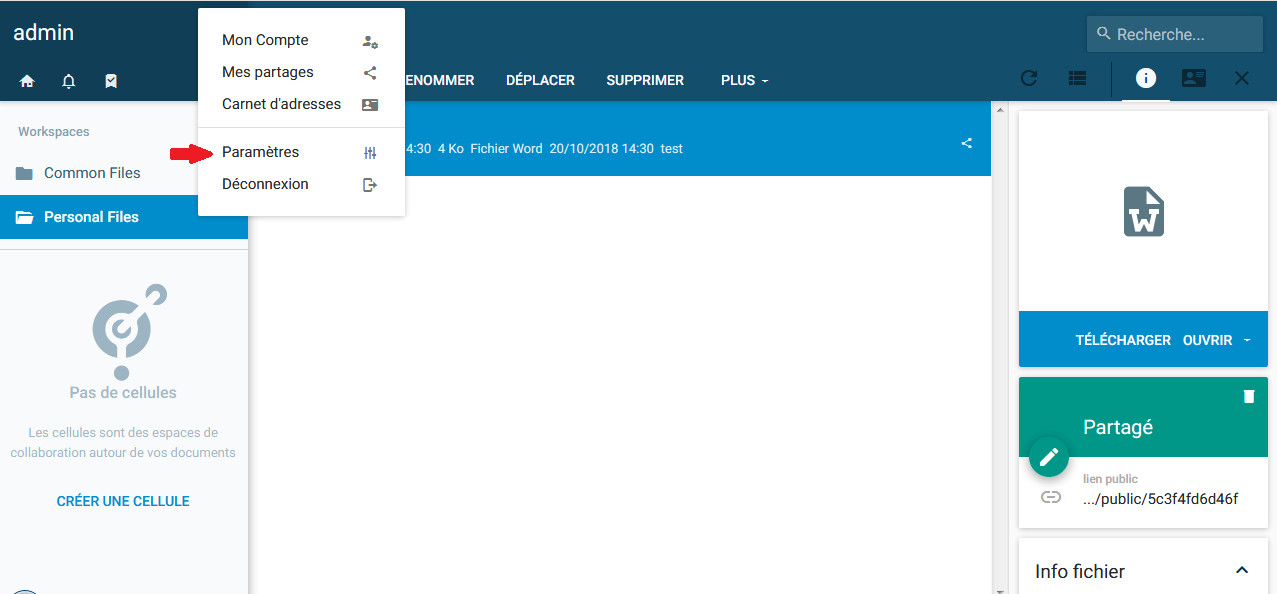Click the TÉLÉCHARGER button
This screenshot has height=594, width=1277.
[x=1122, y=340]
